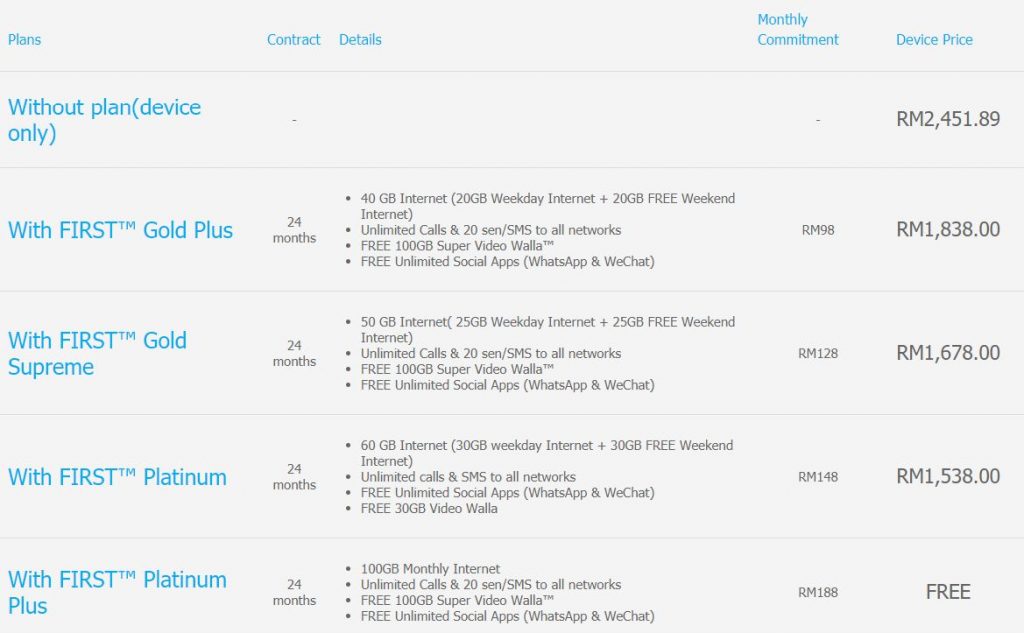Click the RM1,838.00 Gold Plus price
This screenshot has height=633, width=1024.
click(x=948, y=229)
